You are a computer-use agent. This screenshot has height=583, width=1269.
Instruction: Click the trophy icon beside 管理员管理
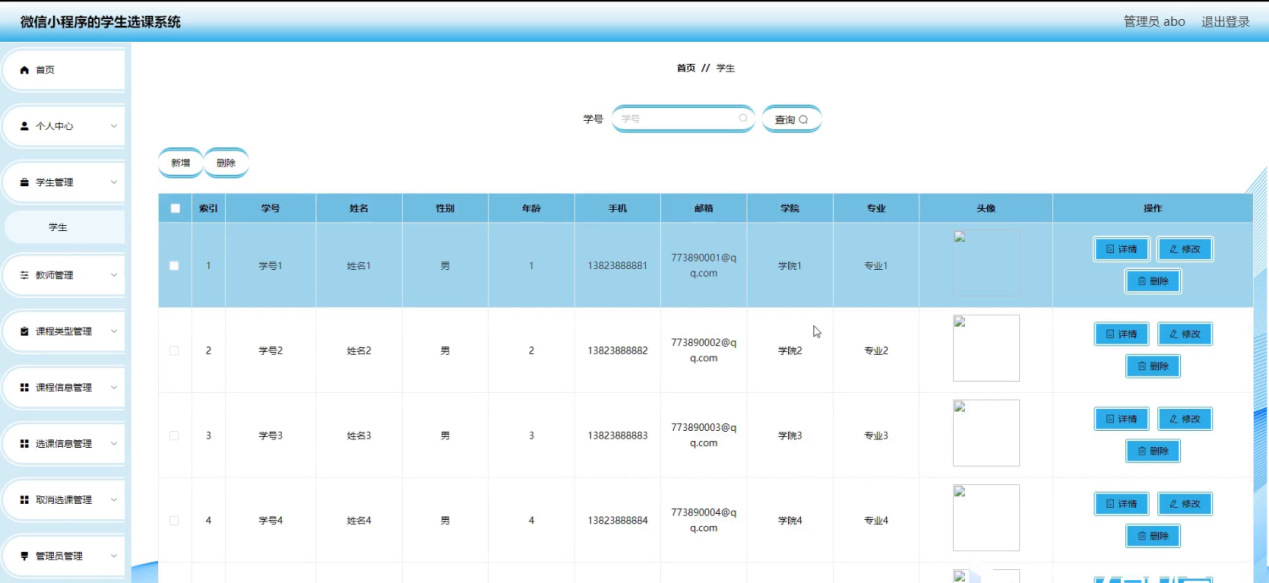[25, 556]
